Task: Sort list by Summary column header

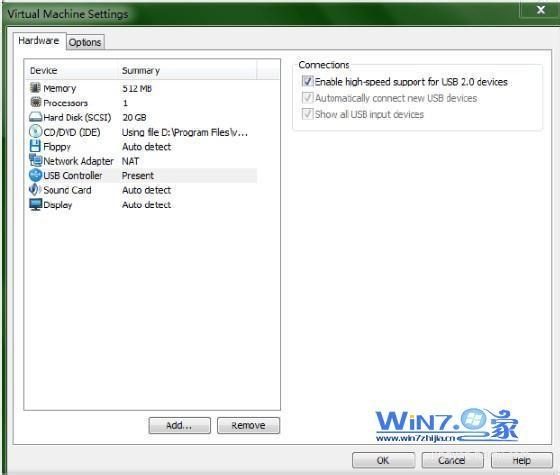Action: [187, 70]
